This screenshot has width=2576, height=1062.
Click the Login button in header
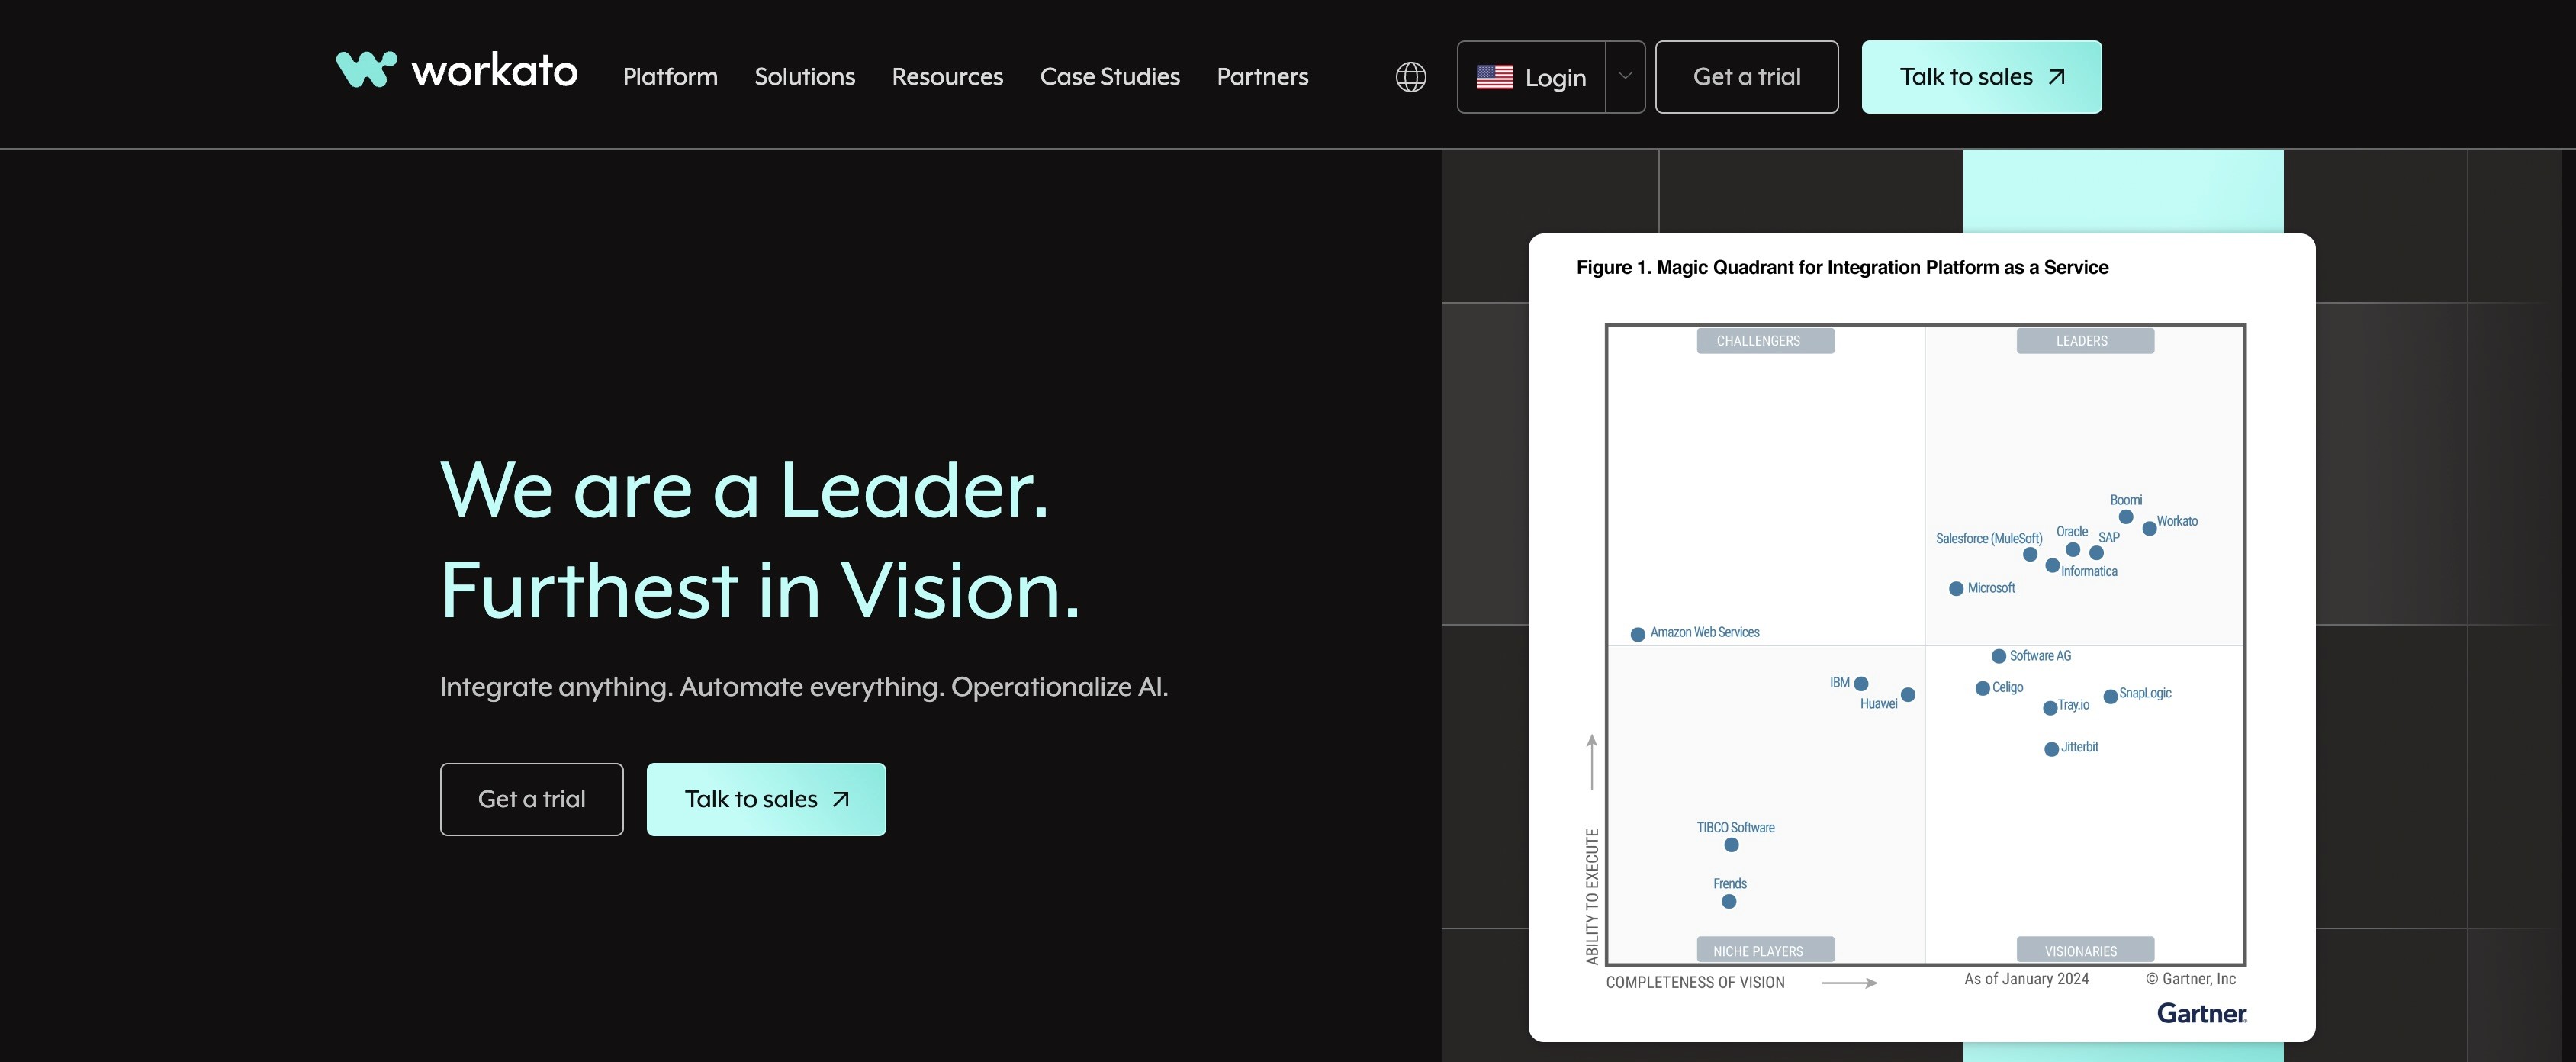tap(1554, 78)
